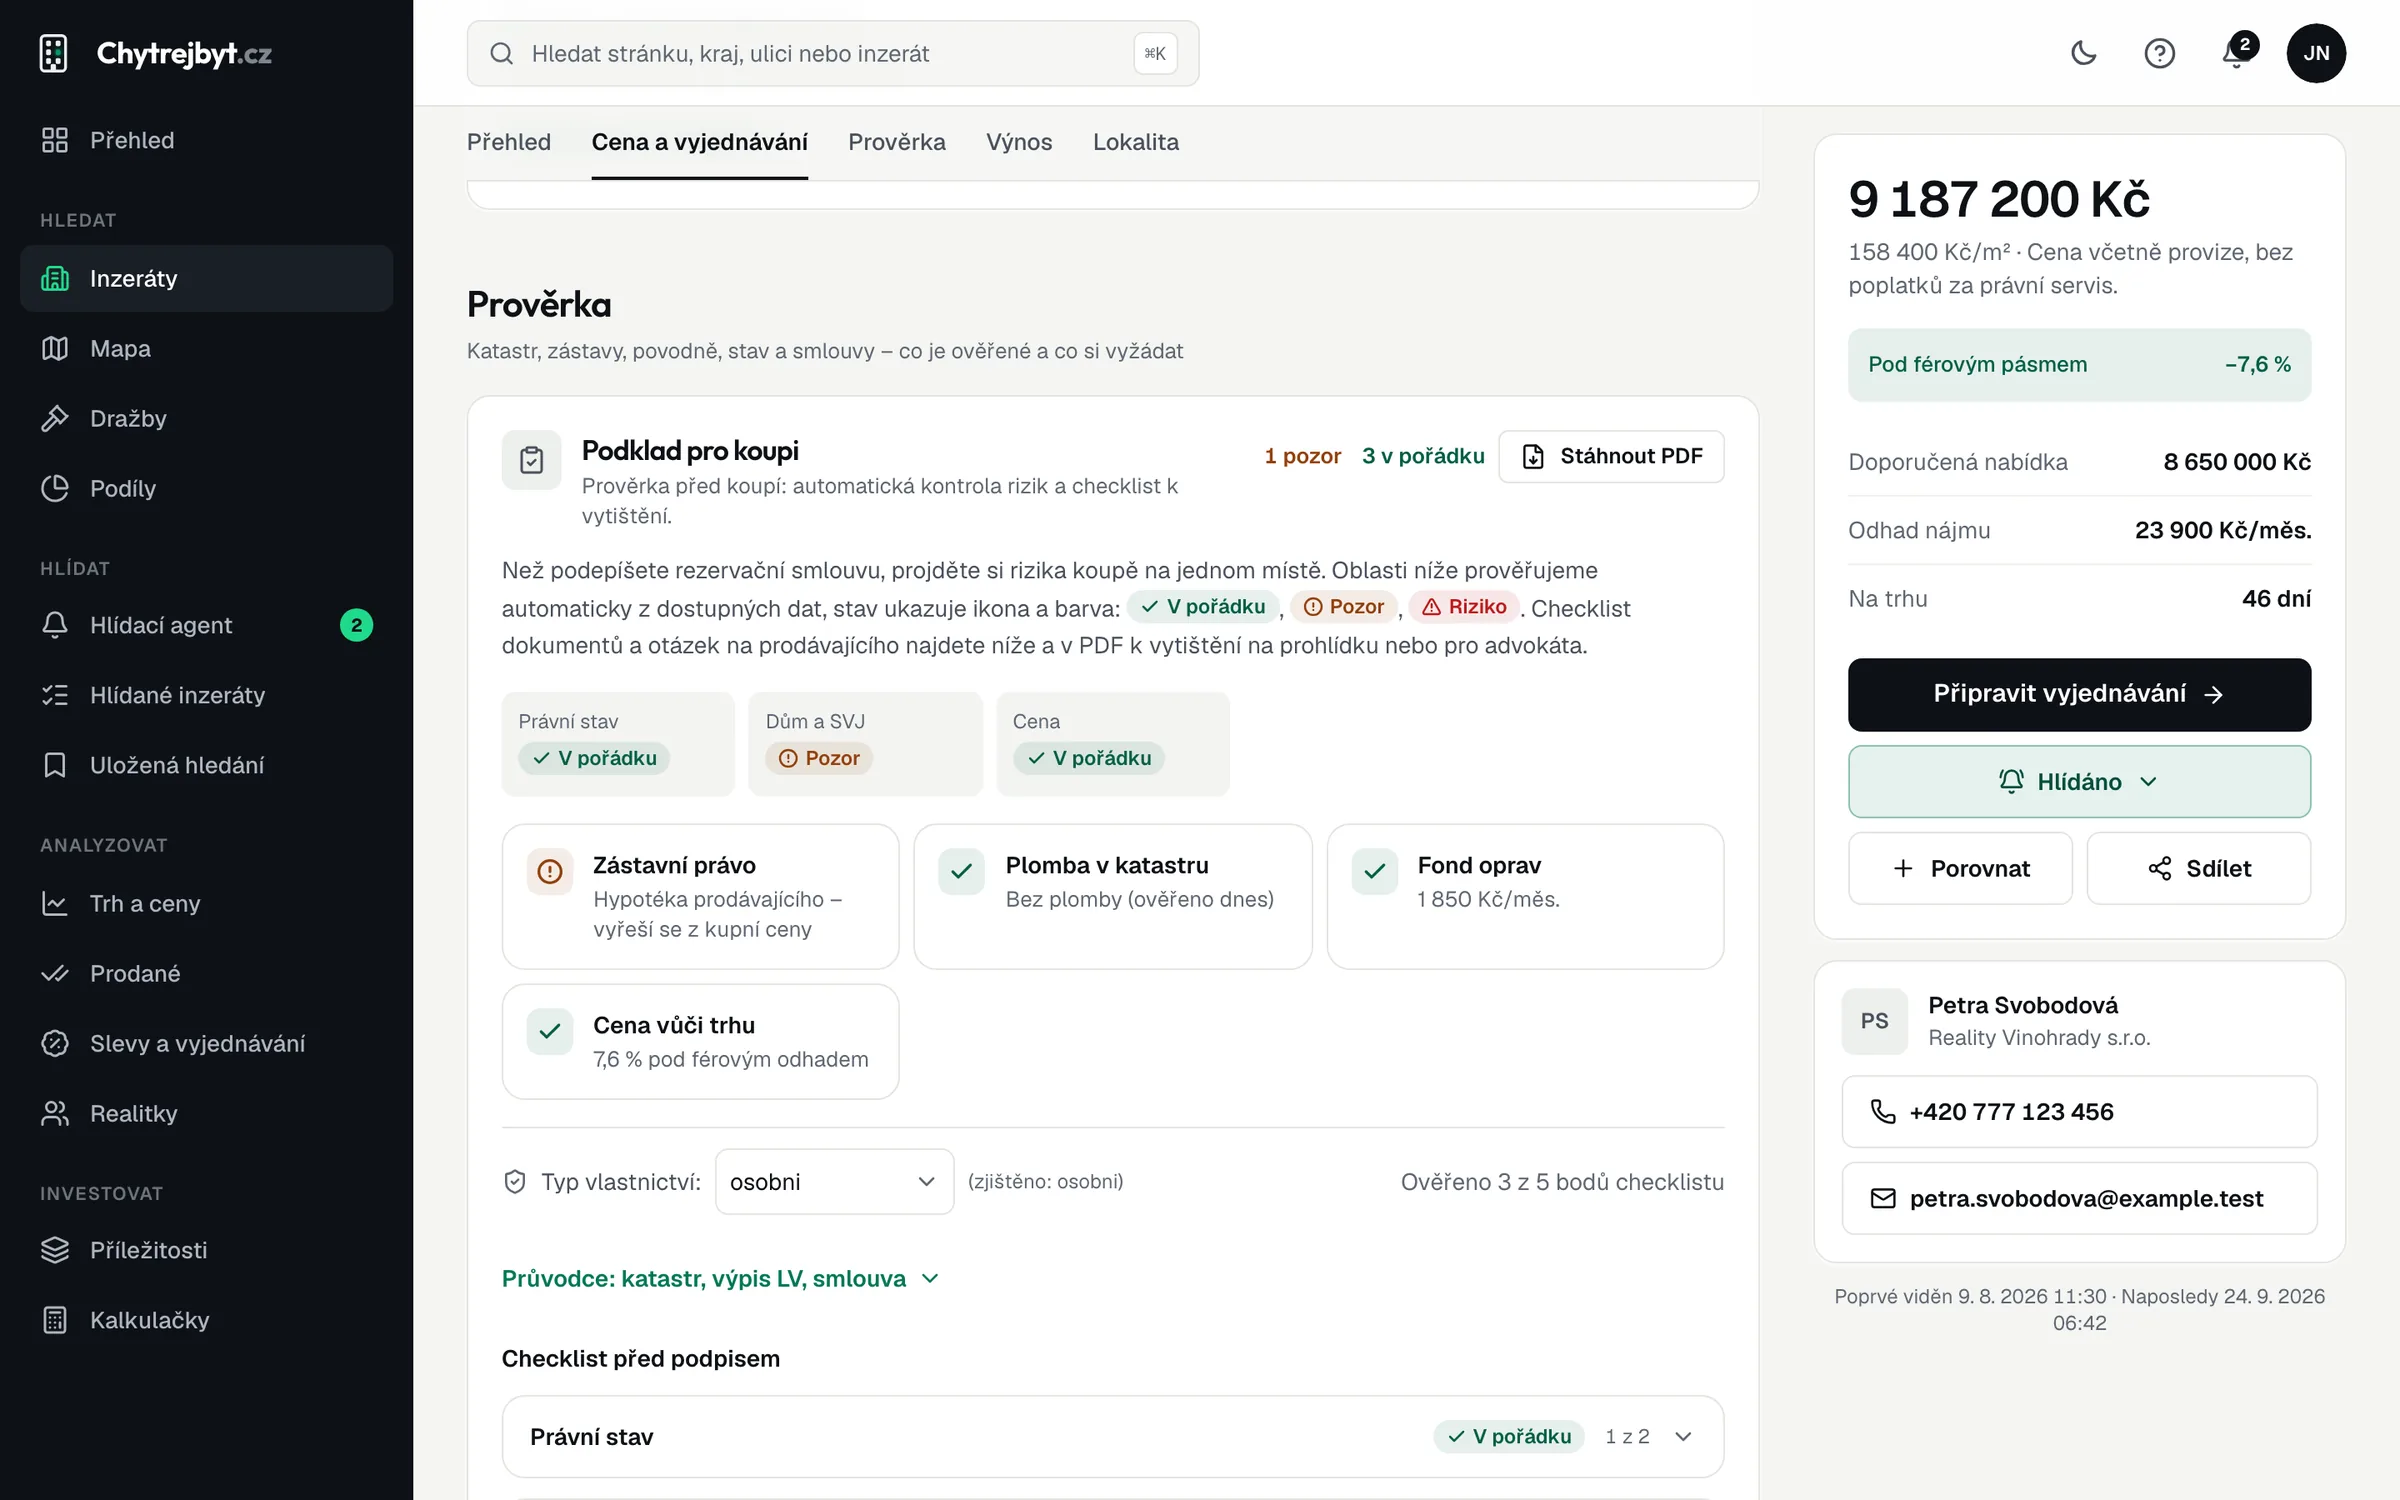Click the Pod férovým pásmem −7,6 % banner
The width and height of the screenshot is (2400, 1500).
(x=2079, y=365)
